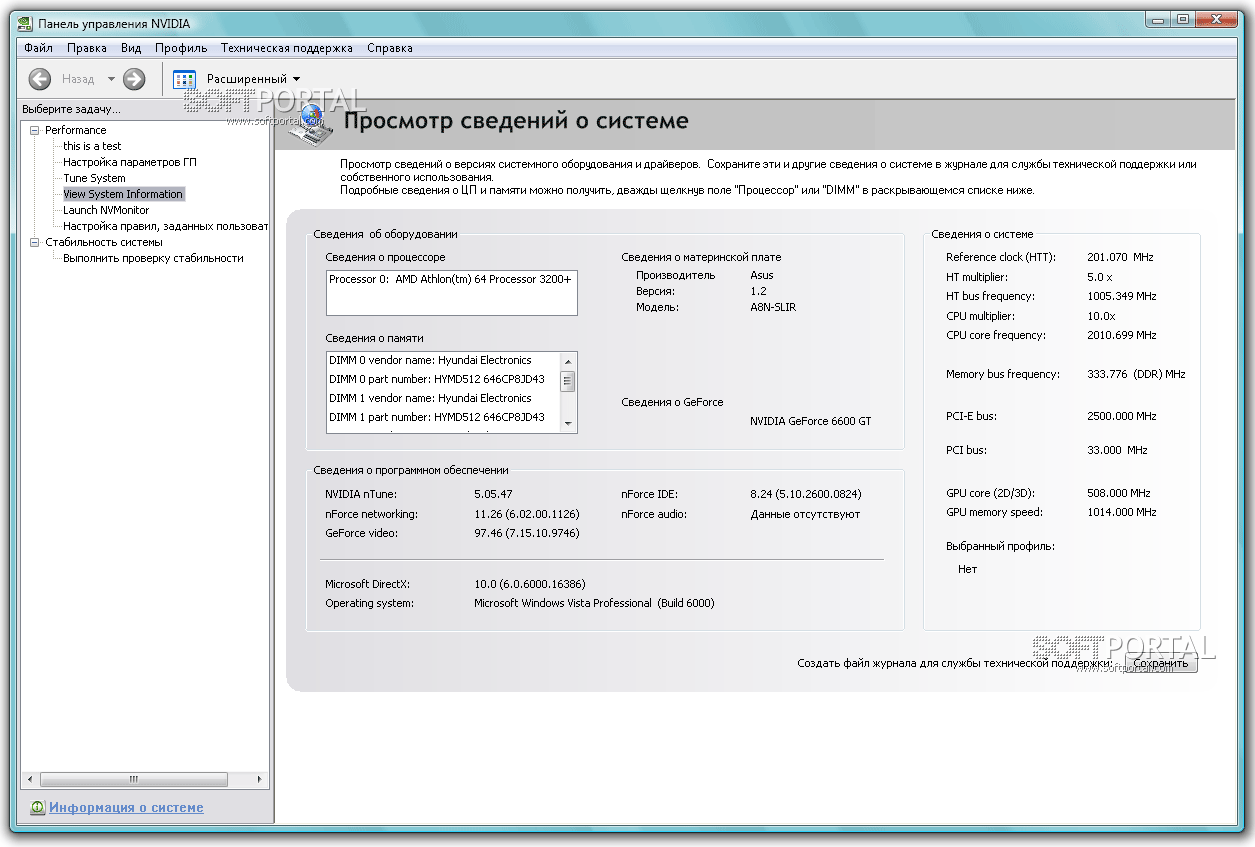
Task: Choose Launch NVMonitor in the tree
Action: point(106,210)
